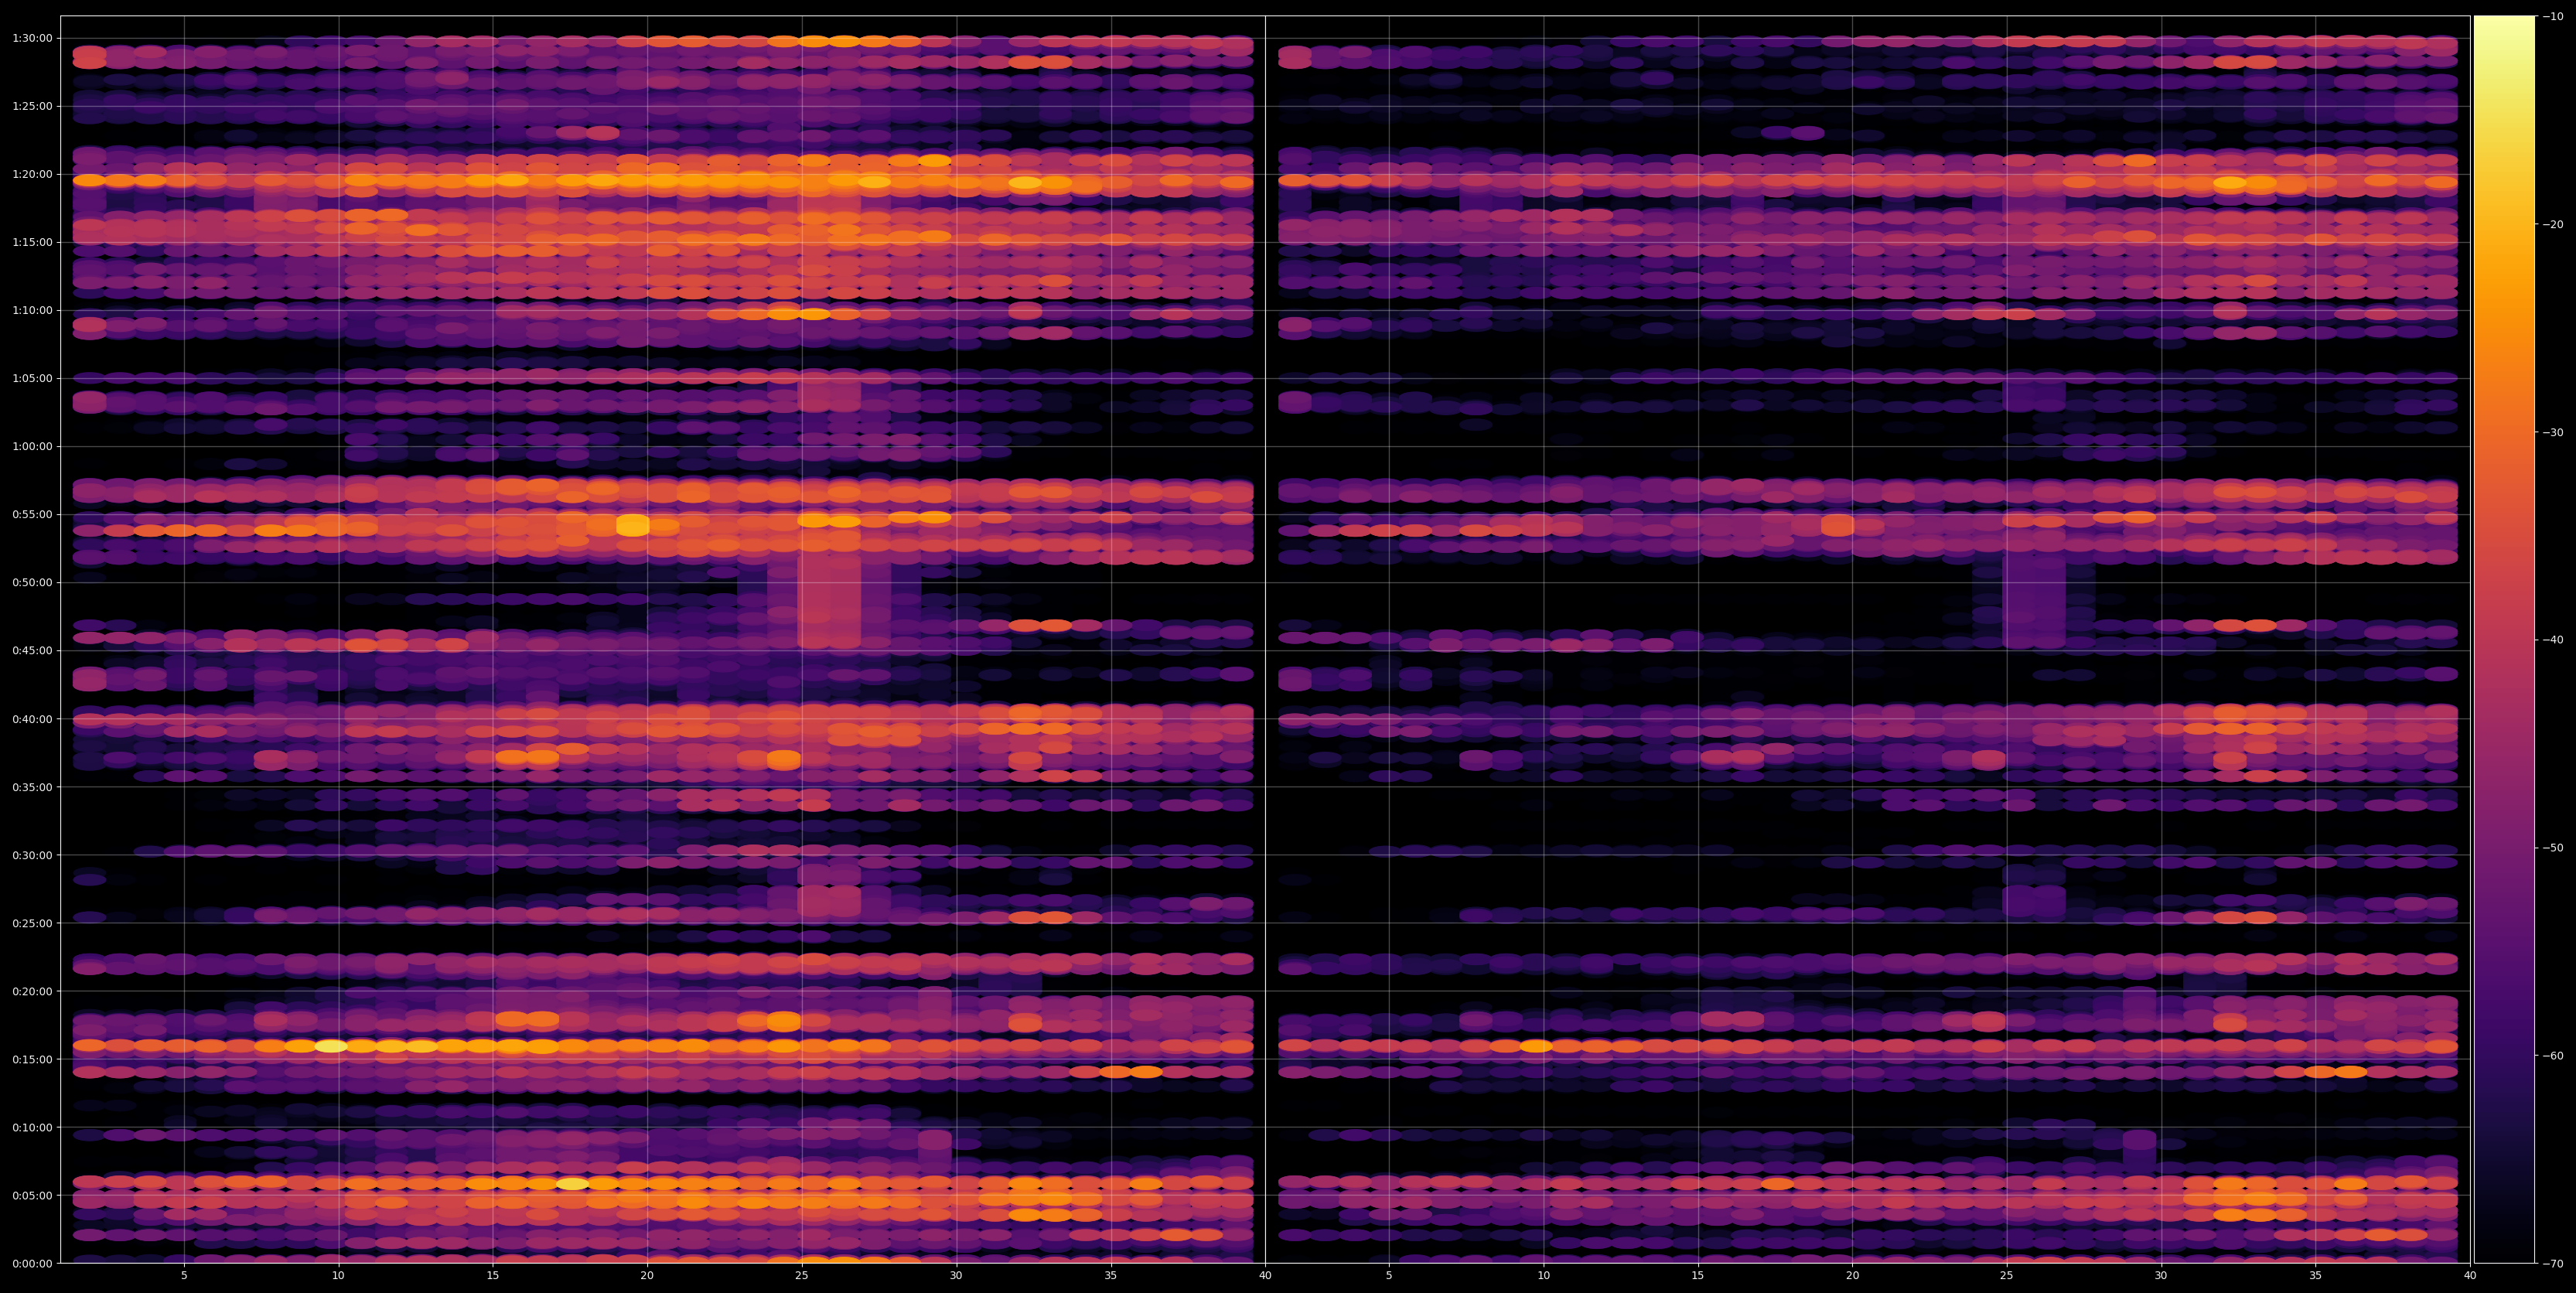2576x1293 pixels.
Task: Click the 0:00:00 time axis label
Action: [x=32, y=1263]
